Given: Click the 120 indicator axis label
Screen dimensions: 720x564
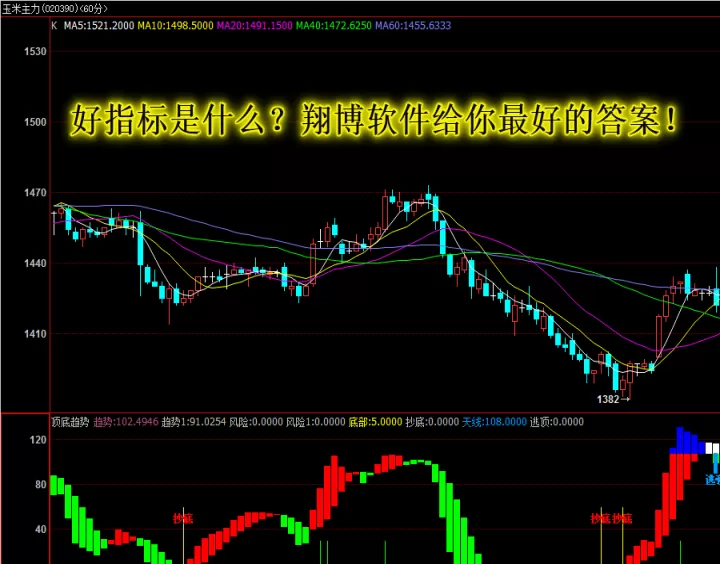Looking at the screenshot, I should coord(38,440).
